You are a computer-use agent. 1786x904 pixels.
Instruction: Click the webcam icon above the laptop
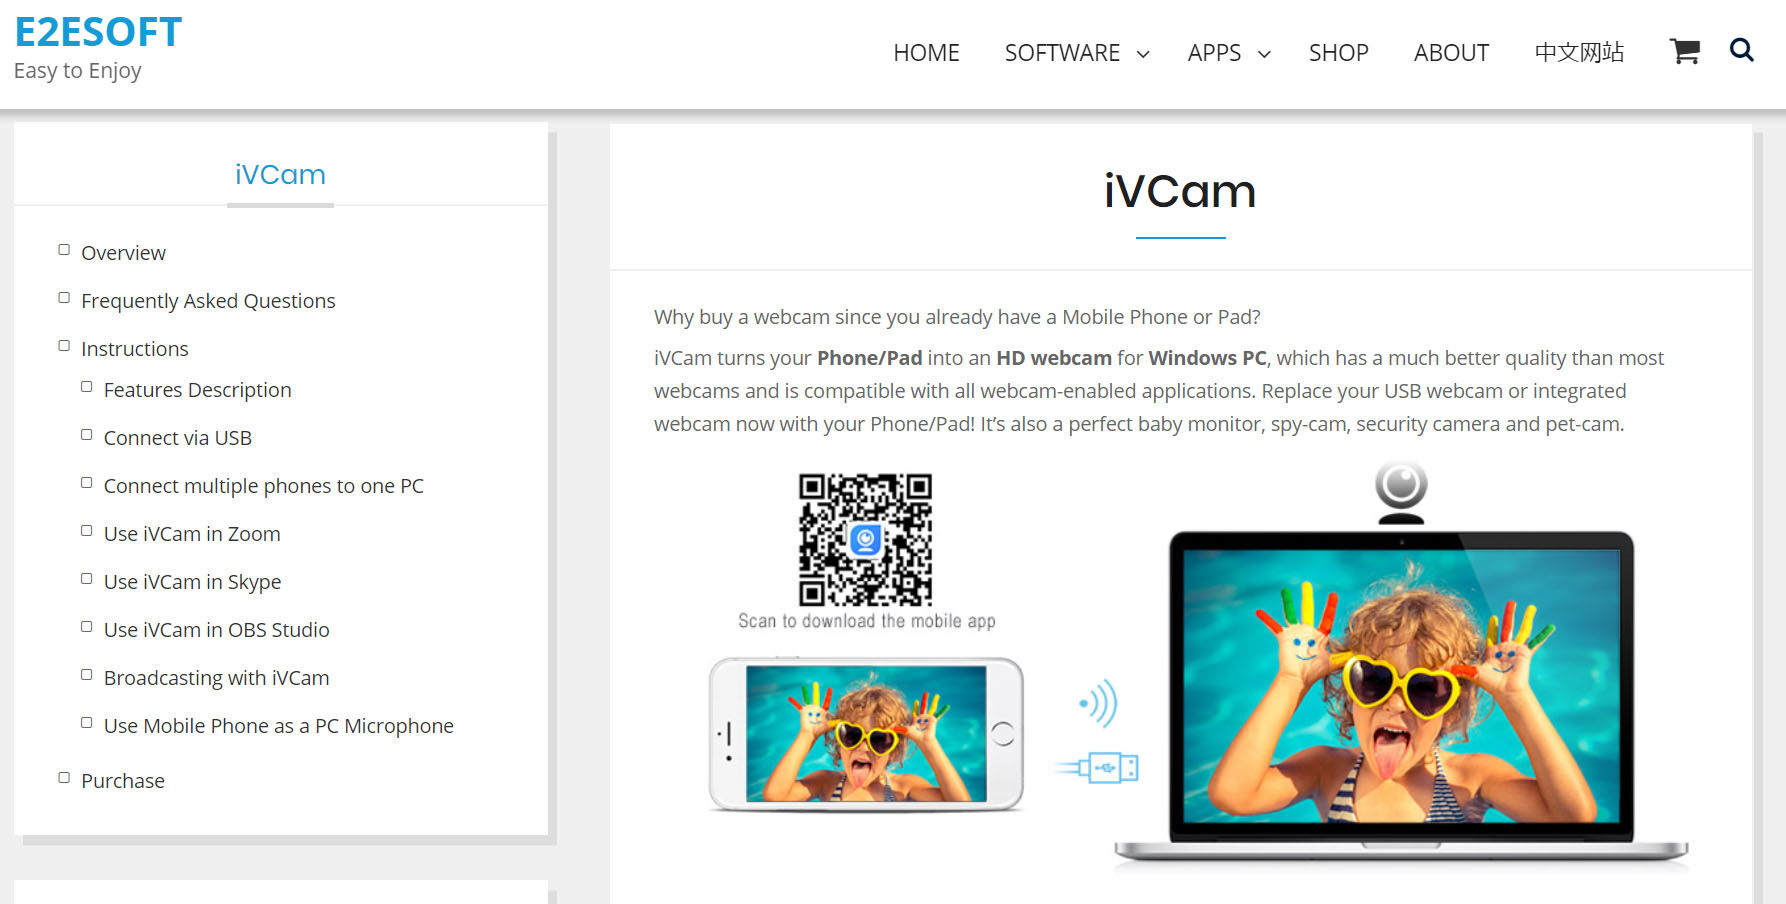[1401, 492]
